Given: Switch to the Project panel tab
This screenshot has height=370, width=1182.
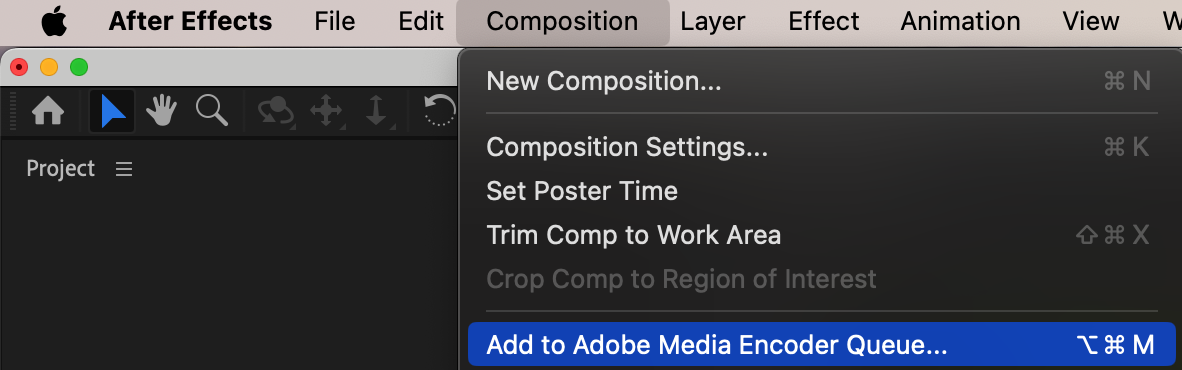Looking at the screenshot, I should (x=61, y=168).
